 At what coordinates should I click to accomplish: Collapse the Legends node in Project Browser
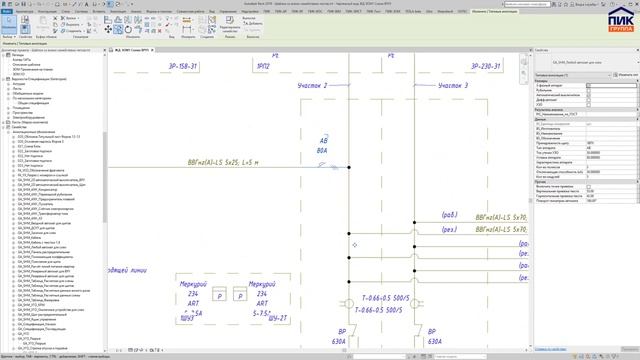click(4, 55)
